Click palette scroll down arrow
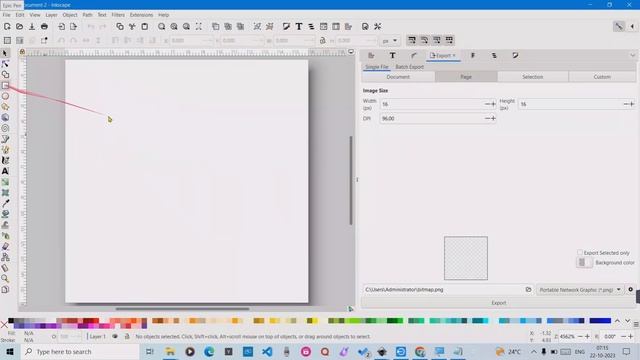 (628, 321)
